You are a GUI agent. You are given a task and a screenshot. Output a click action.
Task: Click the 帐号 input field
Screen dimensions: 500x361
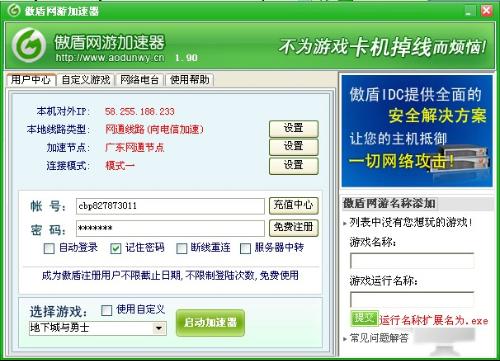click(x=170, y=206)
